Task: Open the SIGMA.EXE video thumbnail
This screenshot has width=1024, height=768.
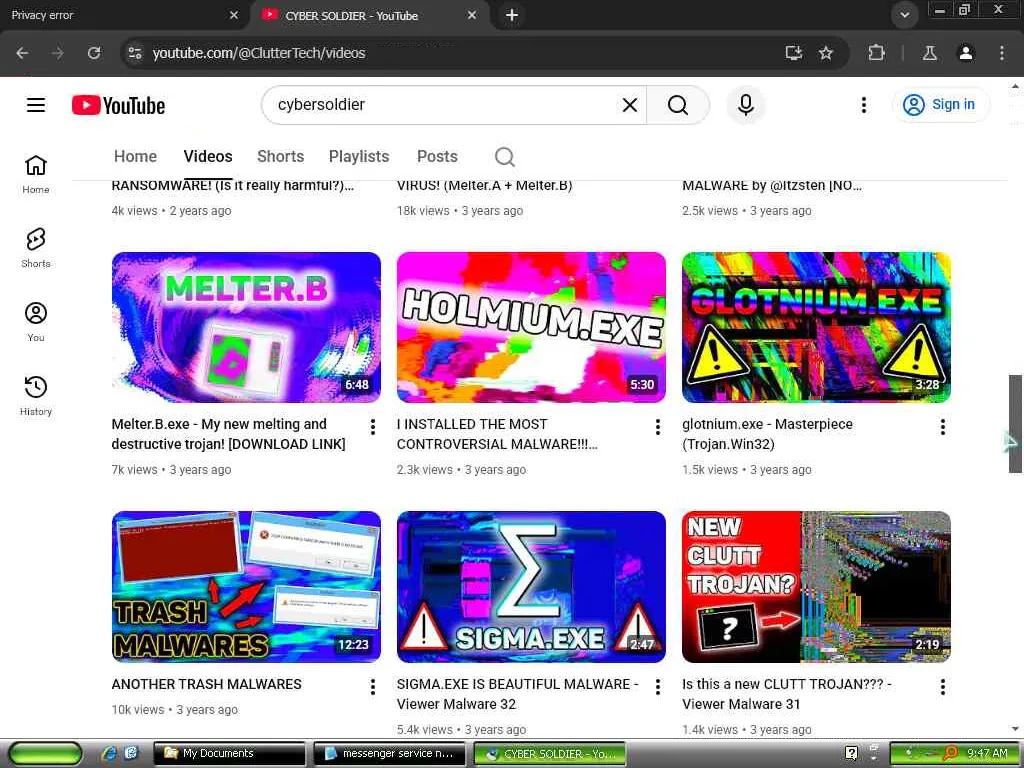Action: click(x=531, y=586)
